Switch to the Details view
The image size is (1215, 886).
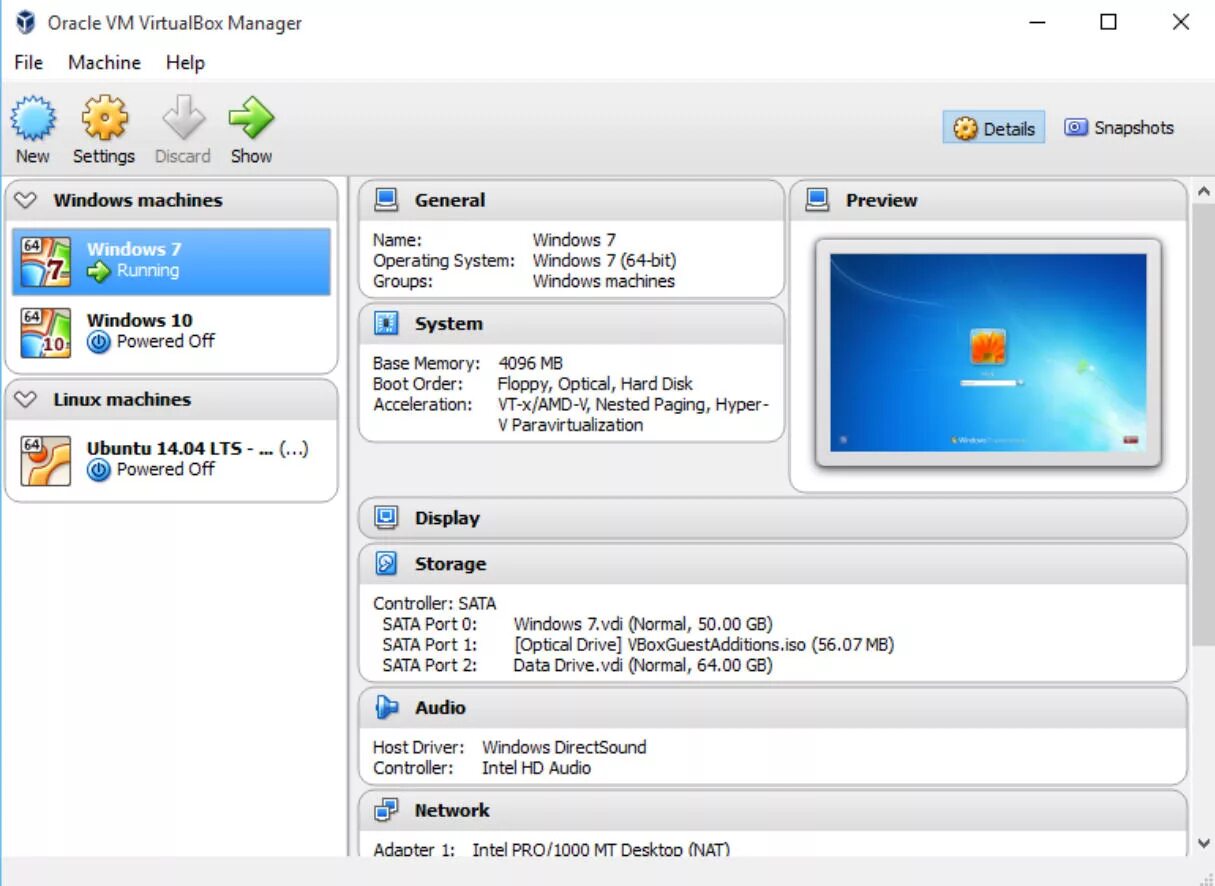(994, 128)
